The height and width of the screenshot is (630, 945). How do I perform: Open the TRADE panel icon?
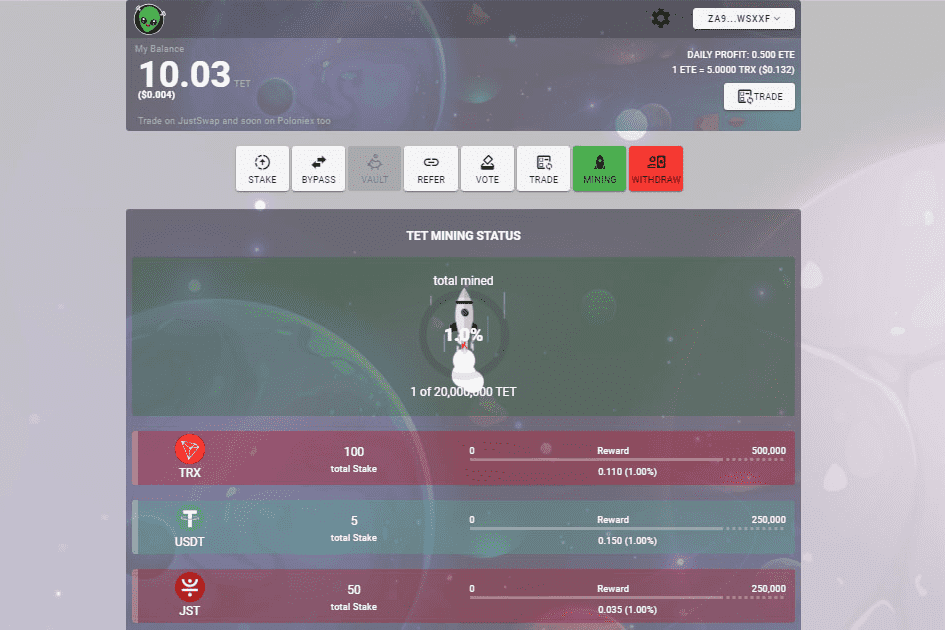tap(543, 168)
